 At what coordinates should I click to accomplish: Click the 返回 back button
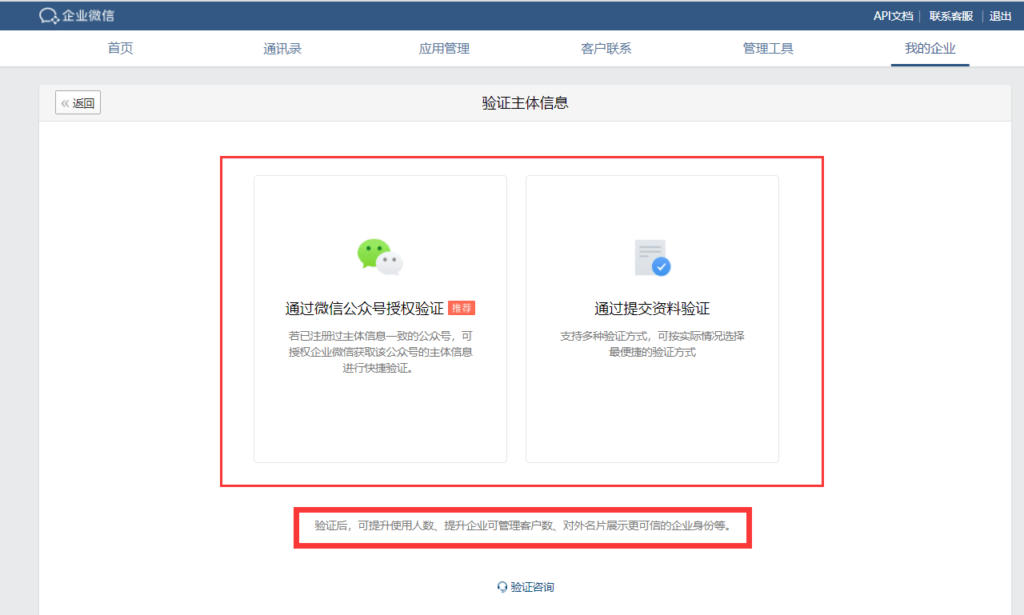click(78, 102)
